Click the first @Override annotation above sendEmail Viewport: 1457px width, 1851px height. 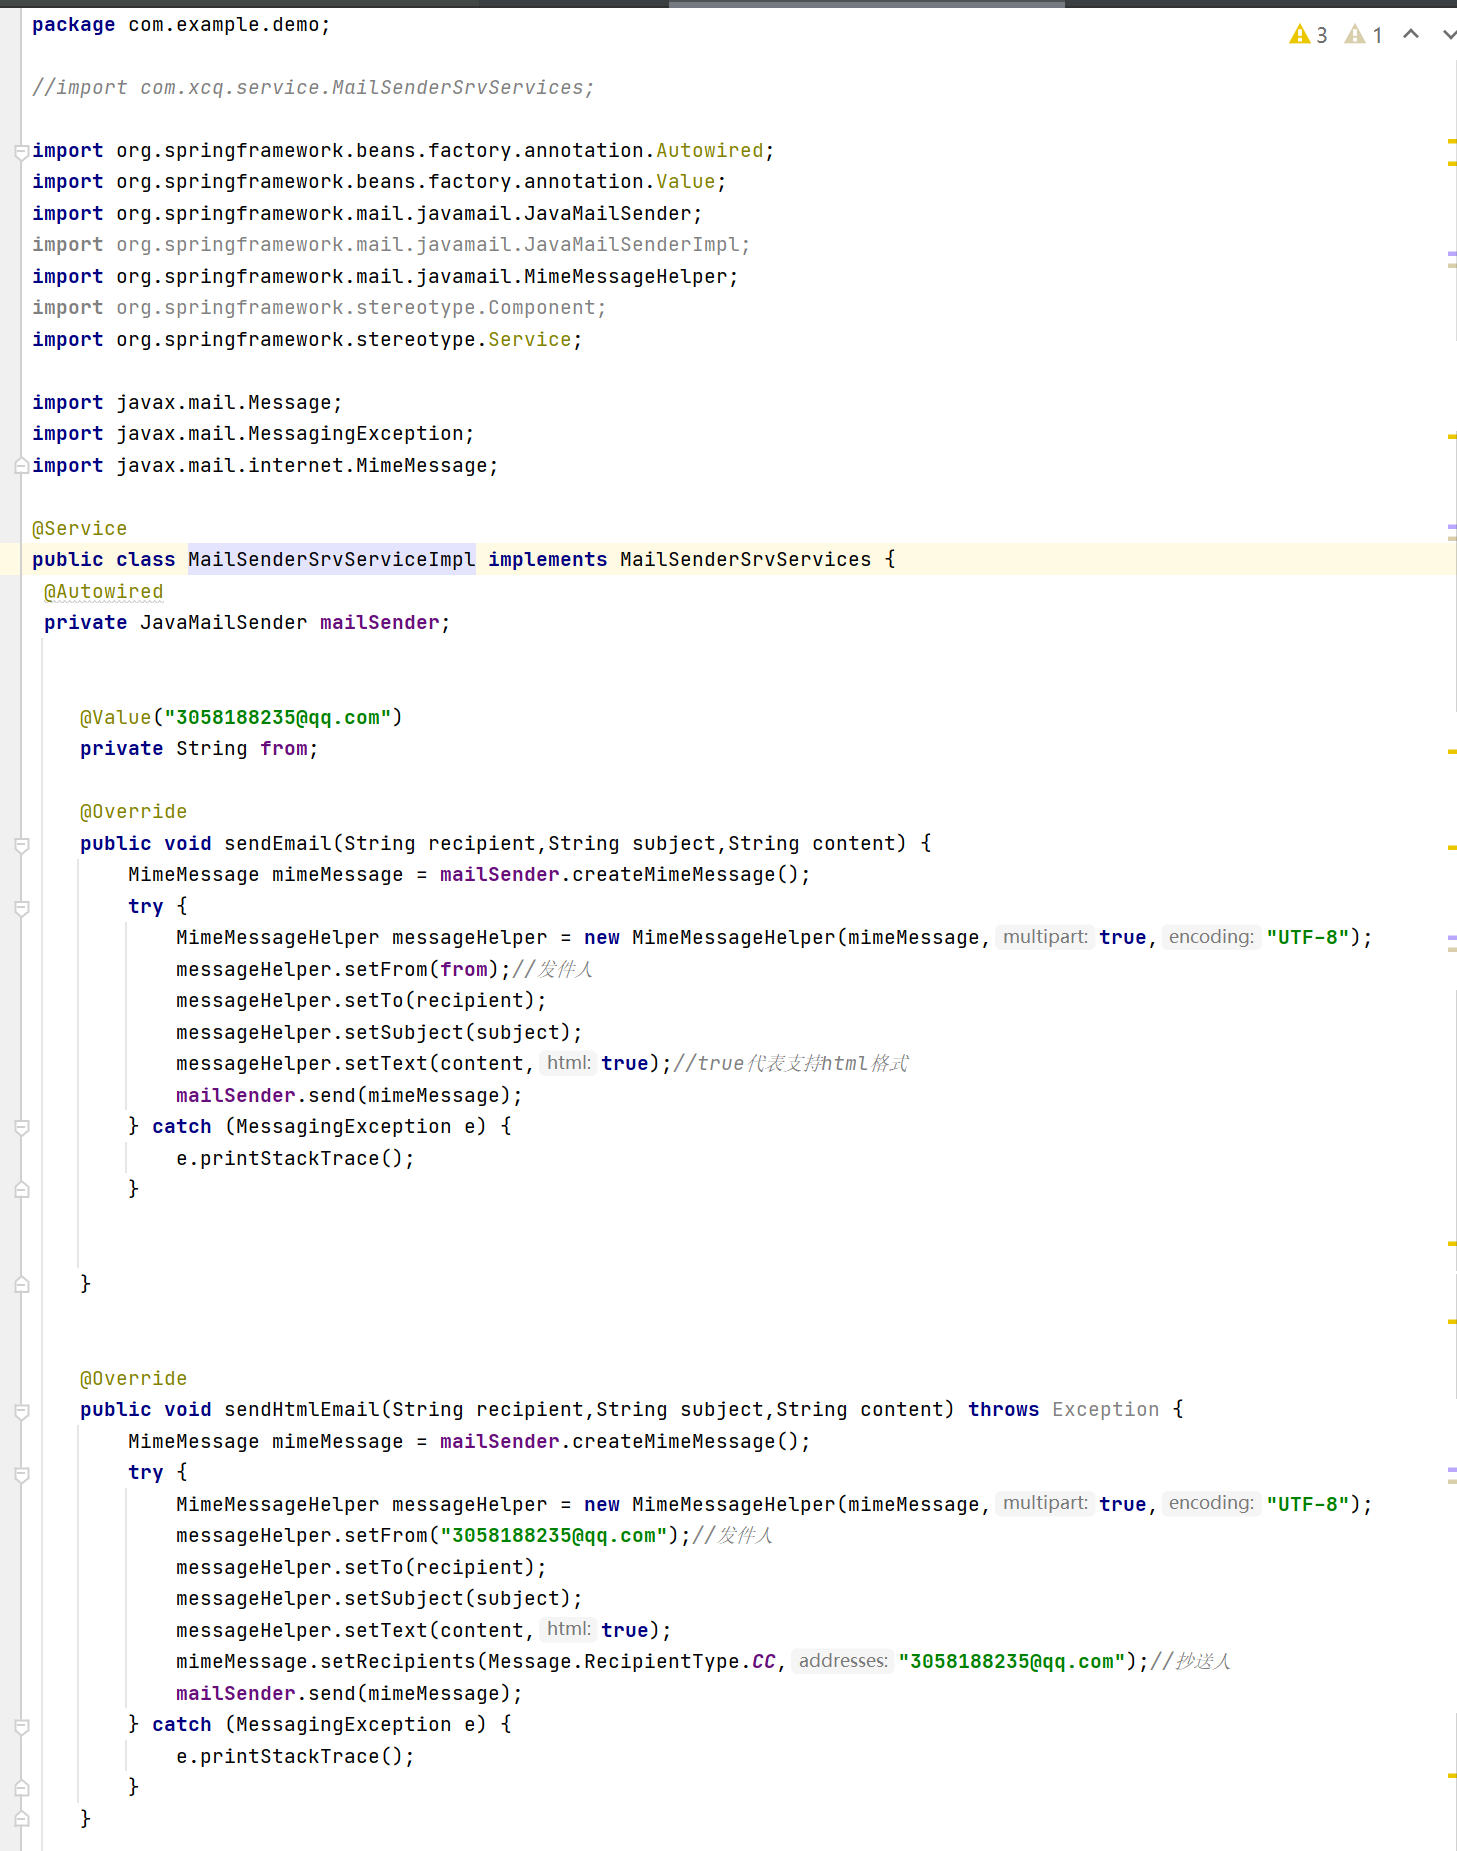click(x=133, y=811)
